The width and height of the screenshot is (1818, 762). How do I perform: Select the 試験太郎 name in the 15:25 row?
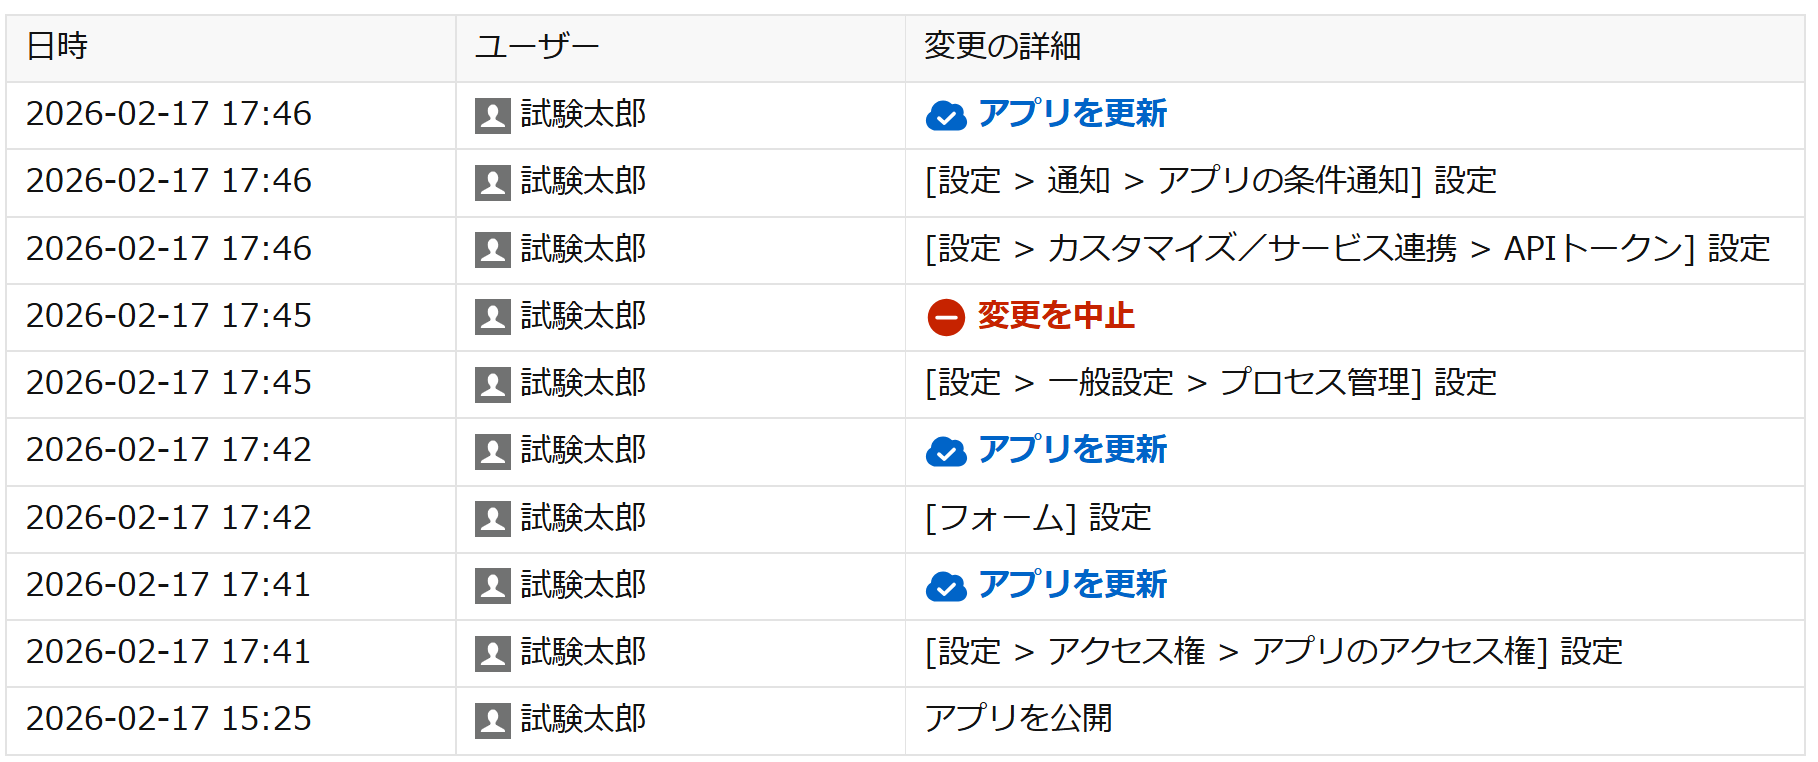click(583, 719)
